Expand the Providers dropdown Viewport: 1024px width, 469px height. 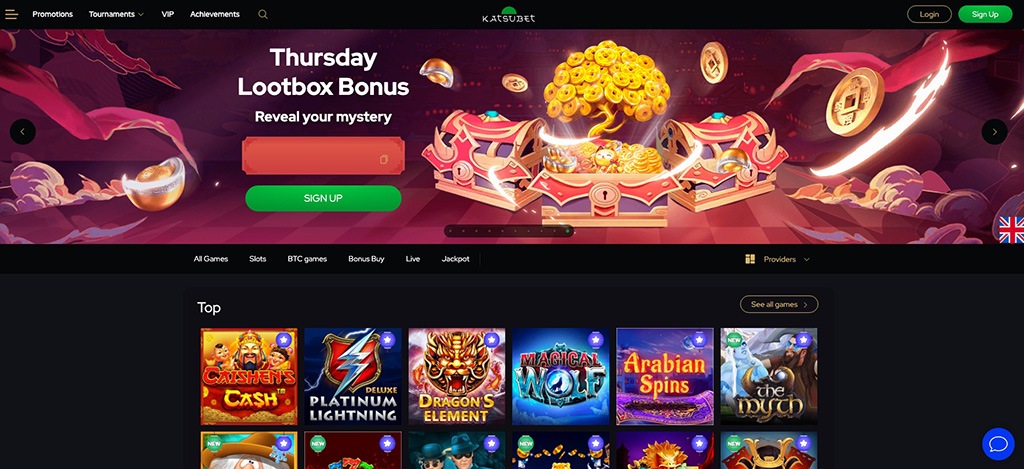pos(777,259)
